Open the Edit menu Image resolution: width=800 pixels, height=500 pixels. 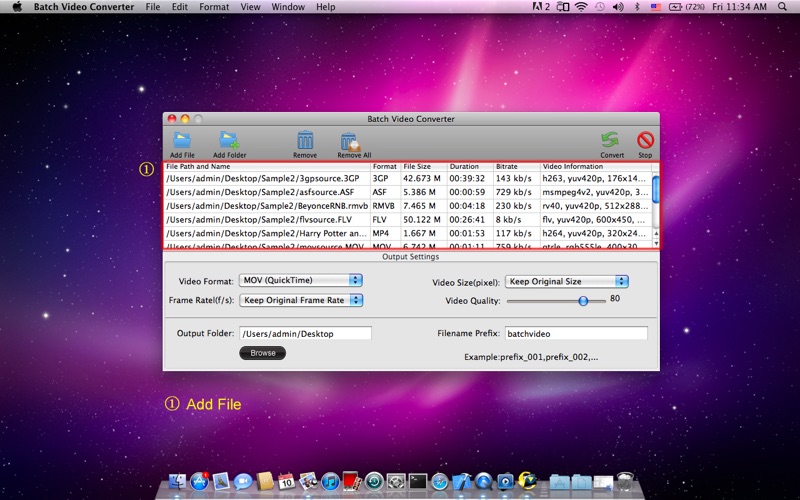180,7
